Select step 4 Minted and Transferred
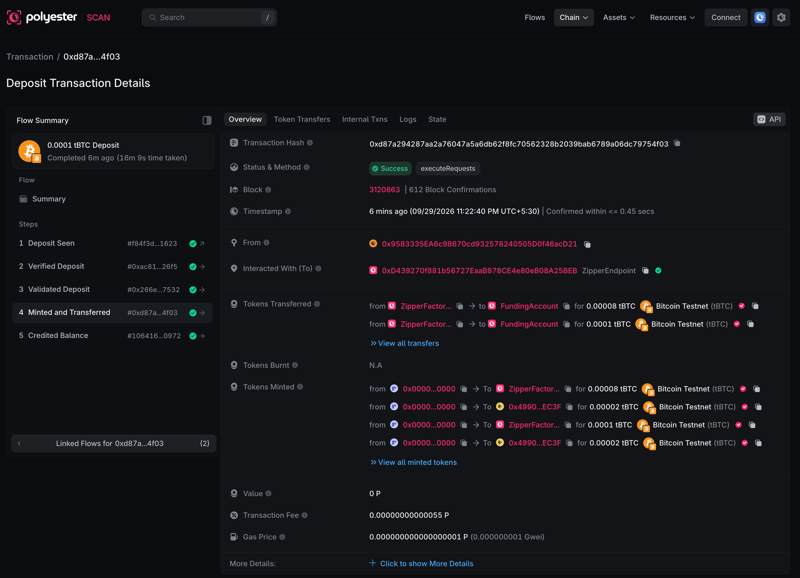The image size is (800, 578). pos(112,313)
